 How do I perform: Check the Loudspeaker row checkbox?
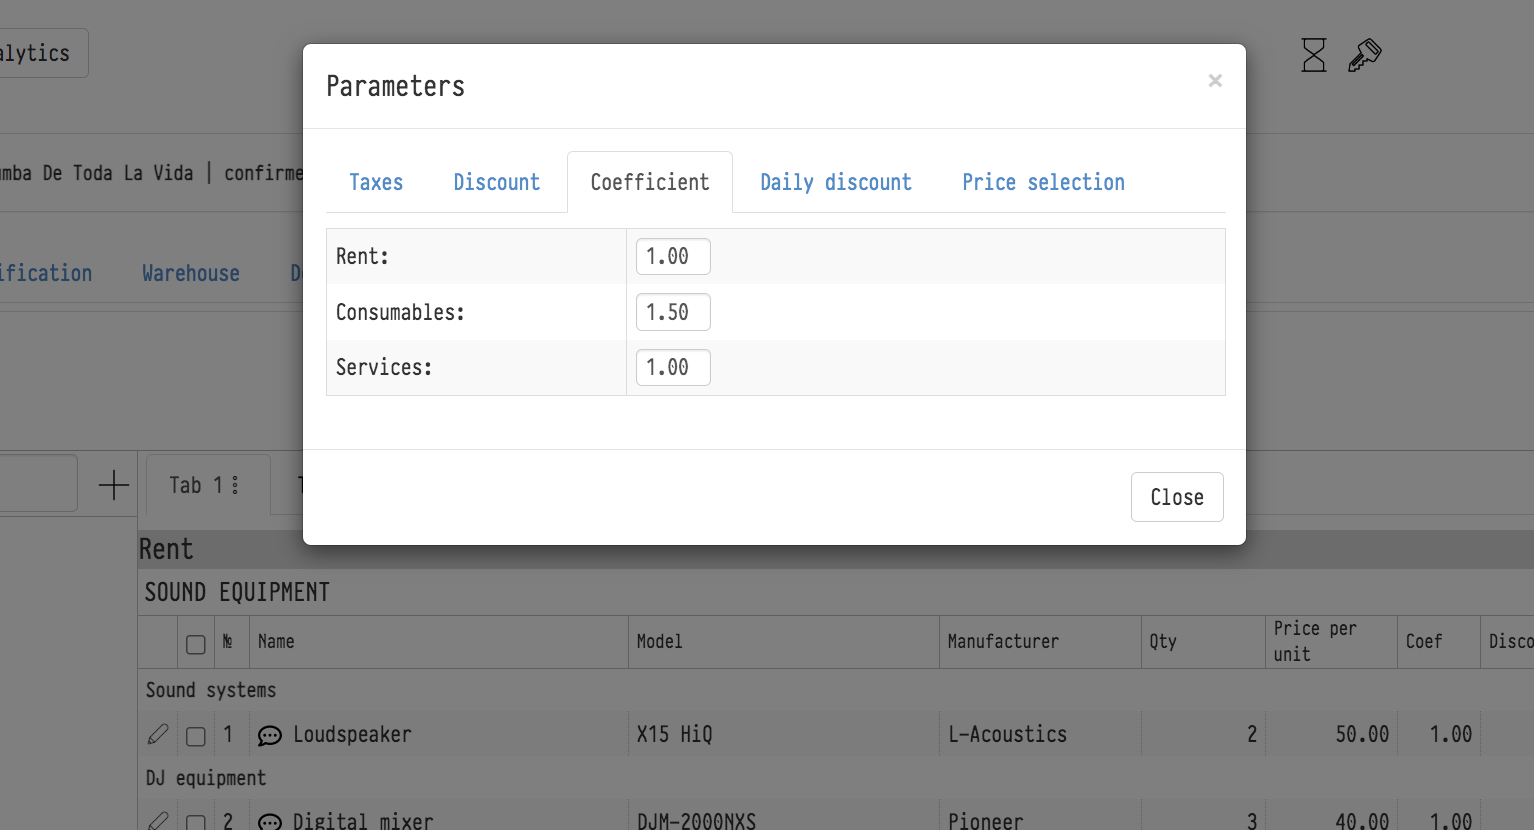tap(196, 737)
